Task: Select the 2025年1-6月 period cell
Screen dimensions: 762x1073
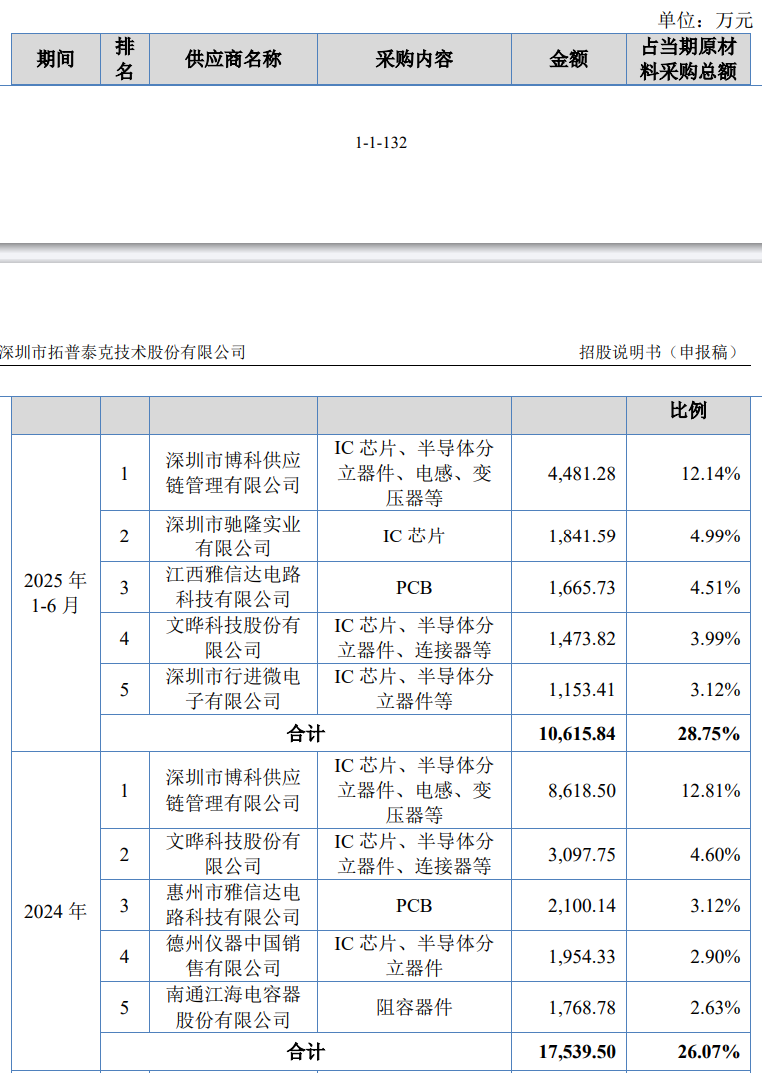Action: click(x=56, y=592)
